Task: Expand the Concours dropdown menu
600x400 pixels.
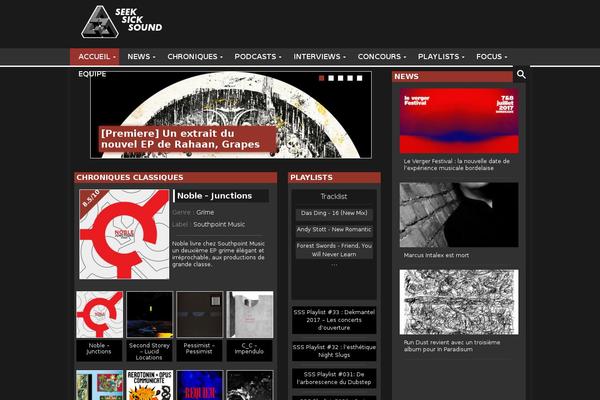Action: point(382,57)
